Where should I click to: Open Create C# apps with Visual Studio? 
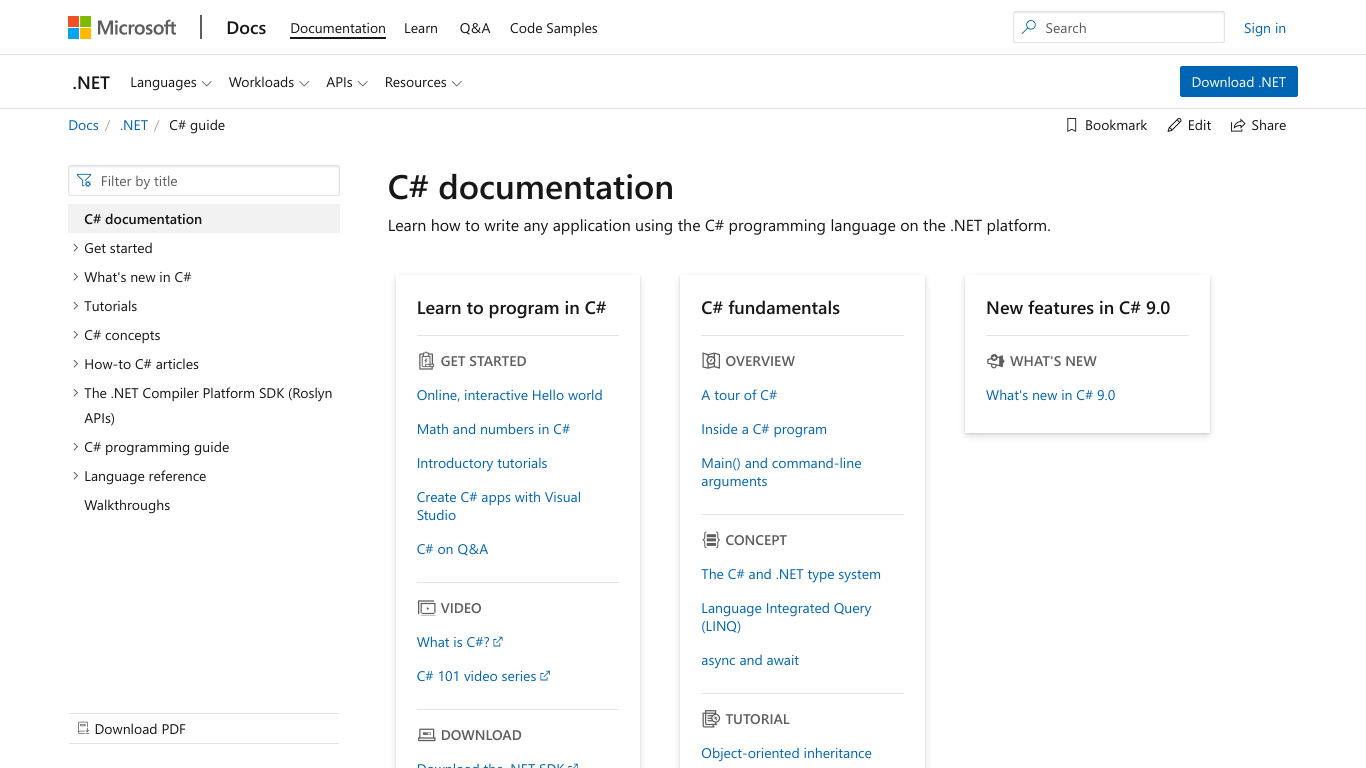coord(499,506)
